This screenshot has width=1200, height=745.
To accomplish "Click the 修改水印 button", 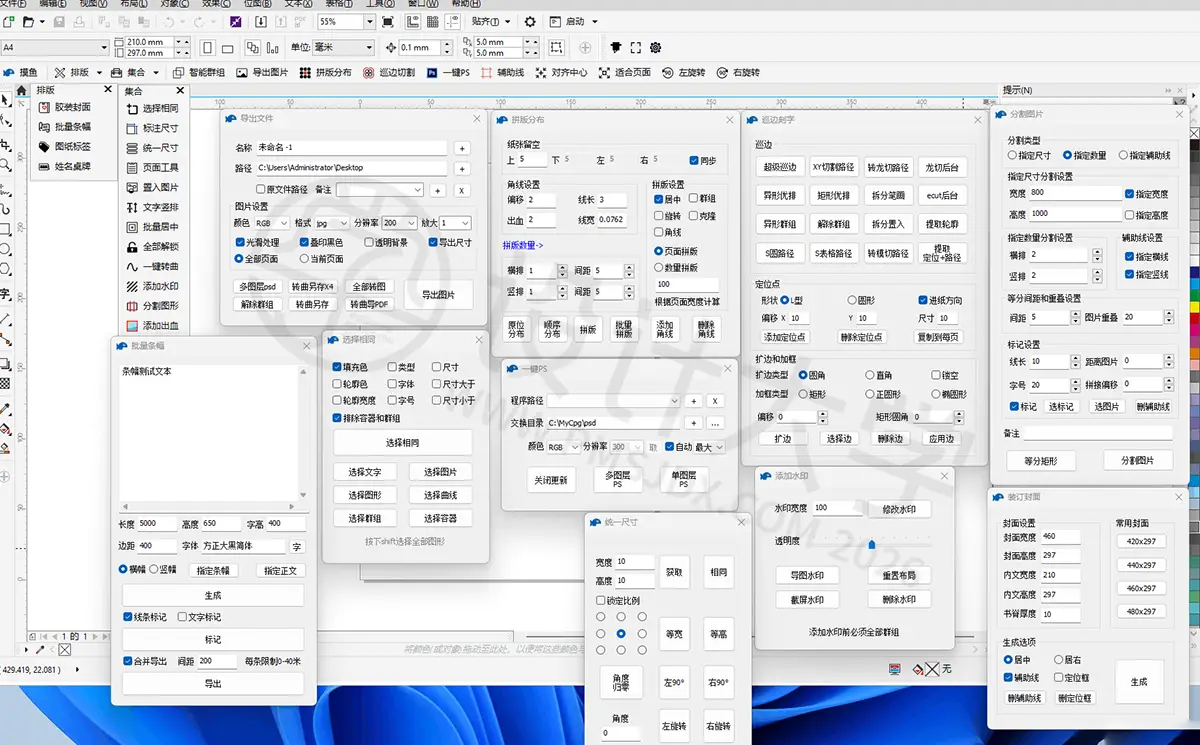I will pos(899,509).
